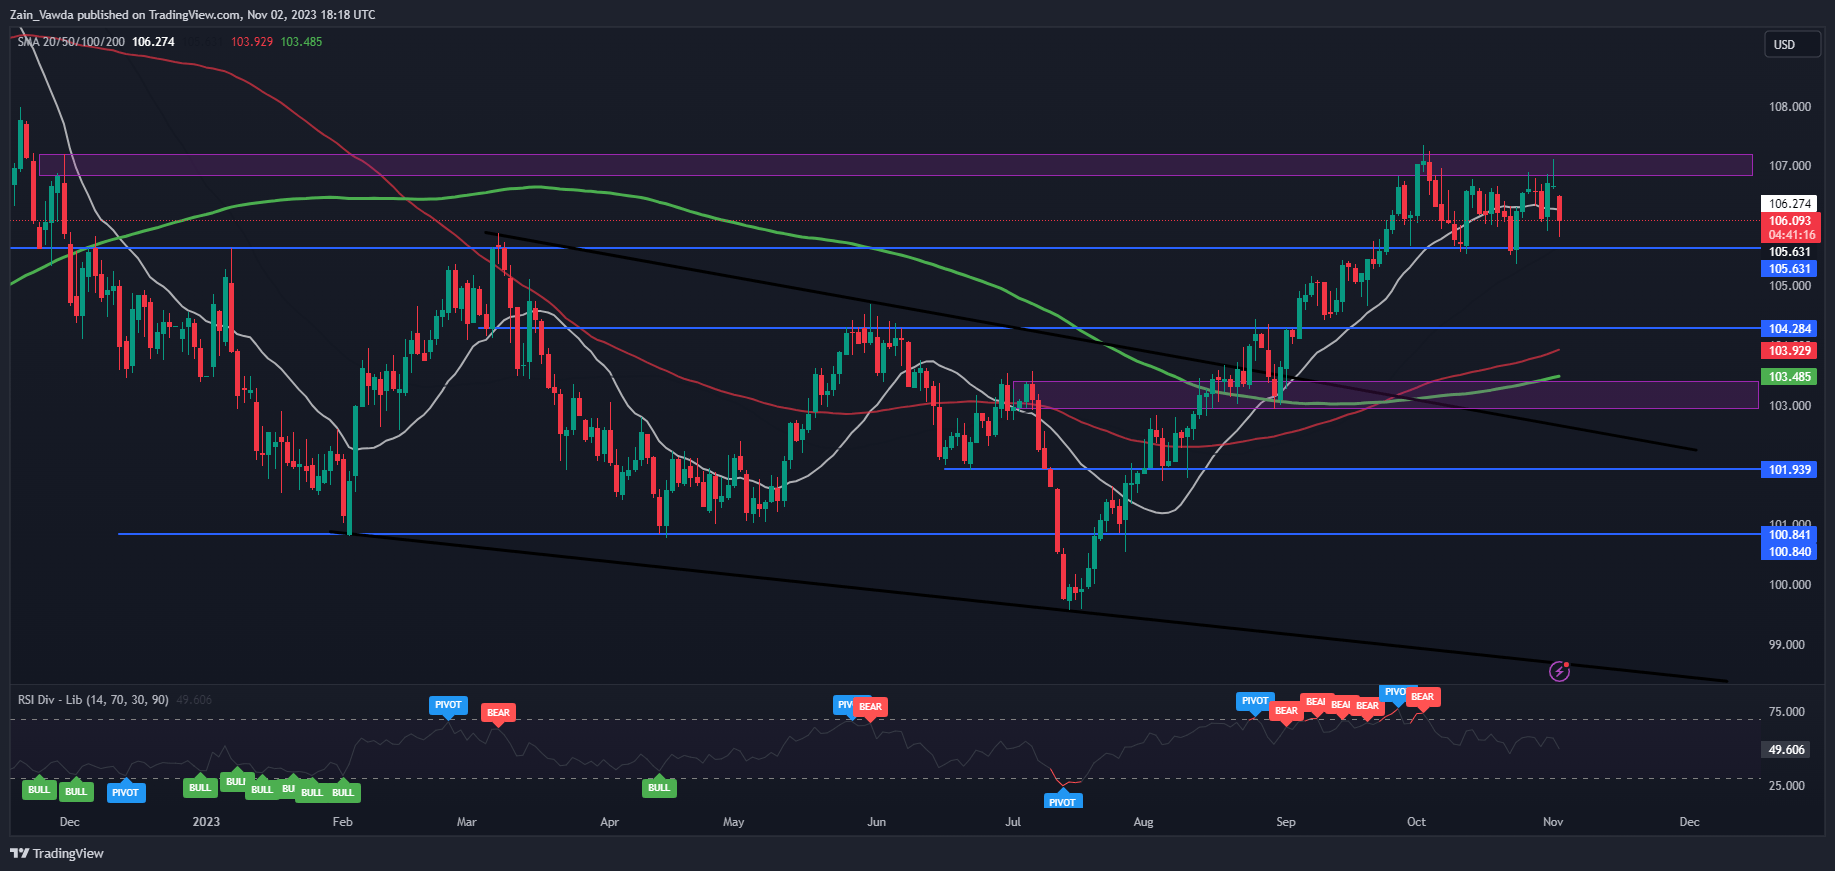The height and width of the screenshot is (871, 1835).
Task: Click the USD currency button
Action: tap(1791, 44)
